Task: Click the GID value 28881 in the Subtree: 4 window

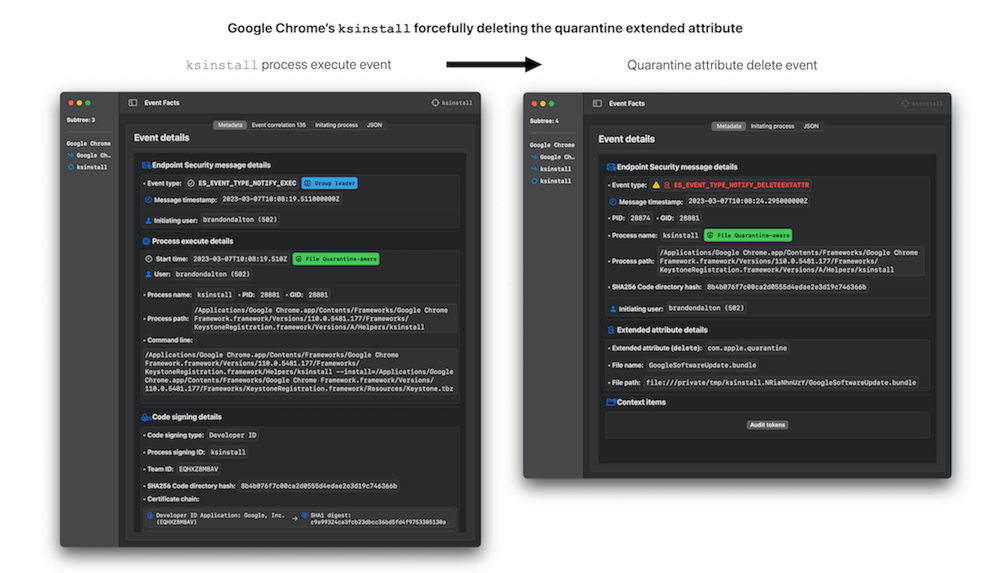Action: (689, 218)
